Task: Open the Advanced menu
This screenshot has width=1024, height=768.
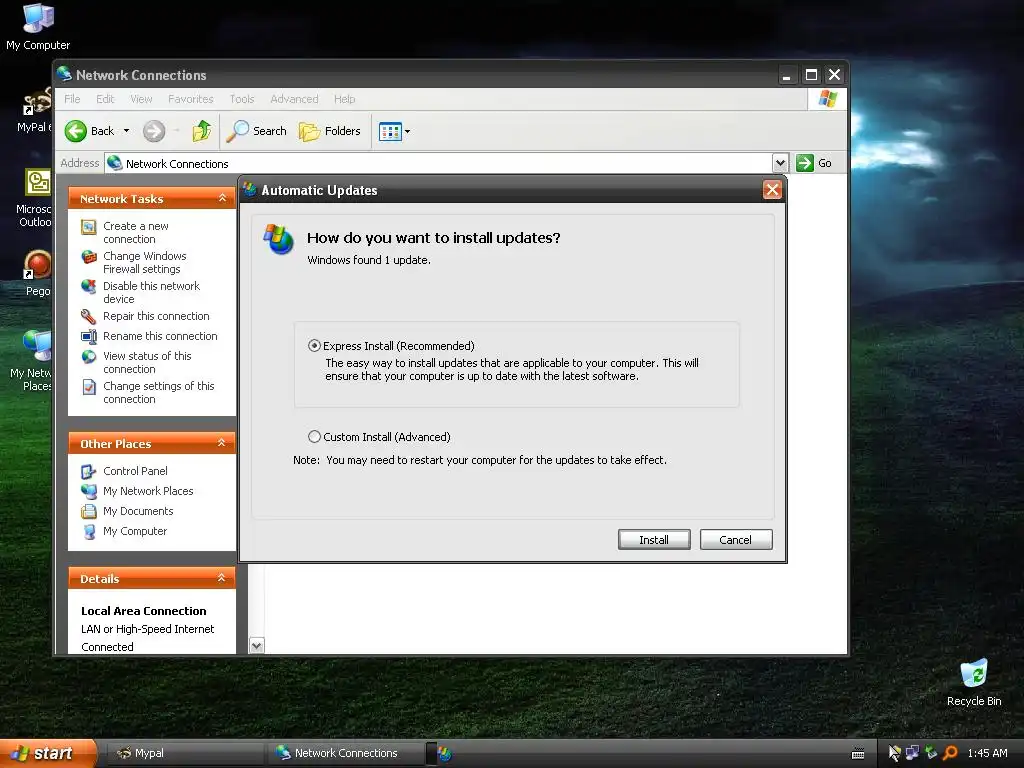Action: [294, 99]
